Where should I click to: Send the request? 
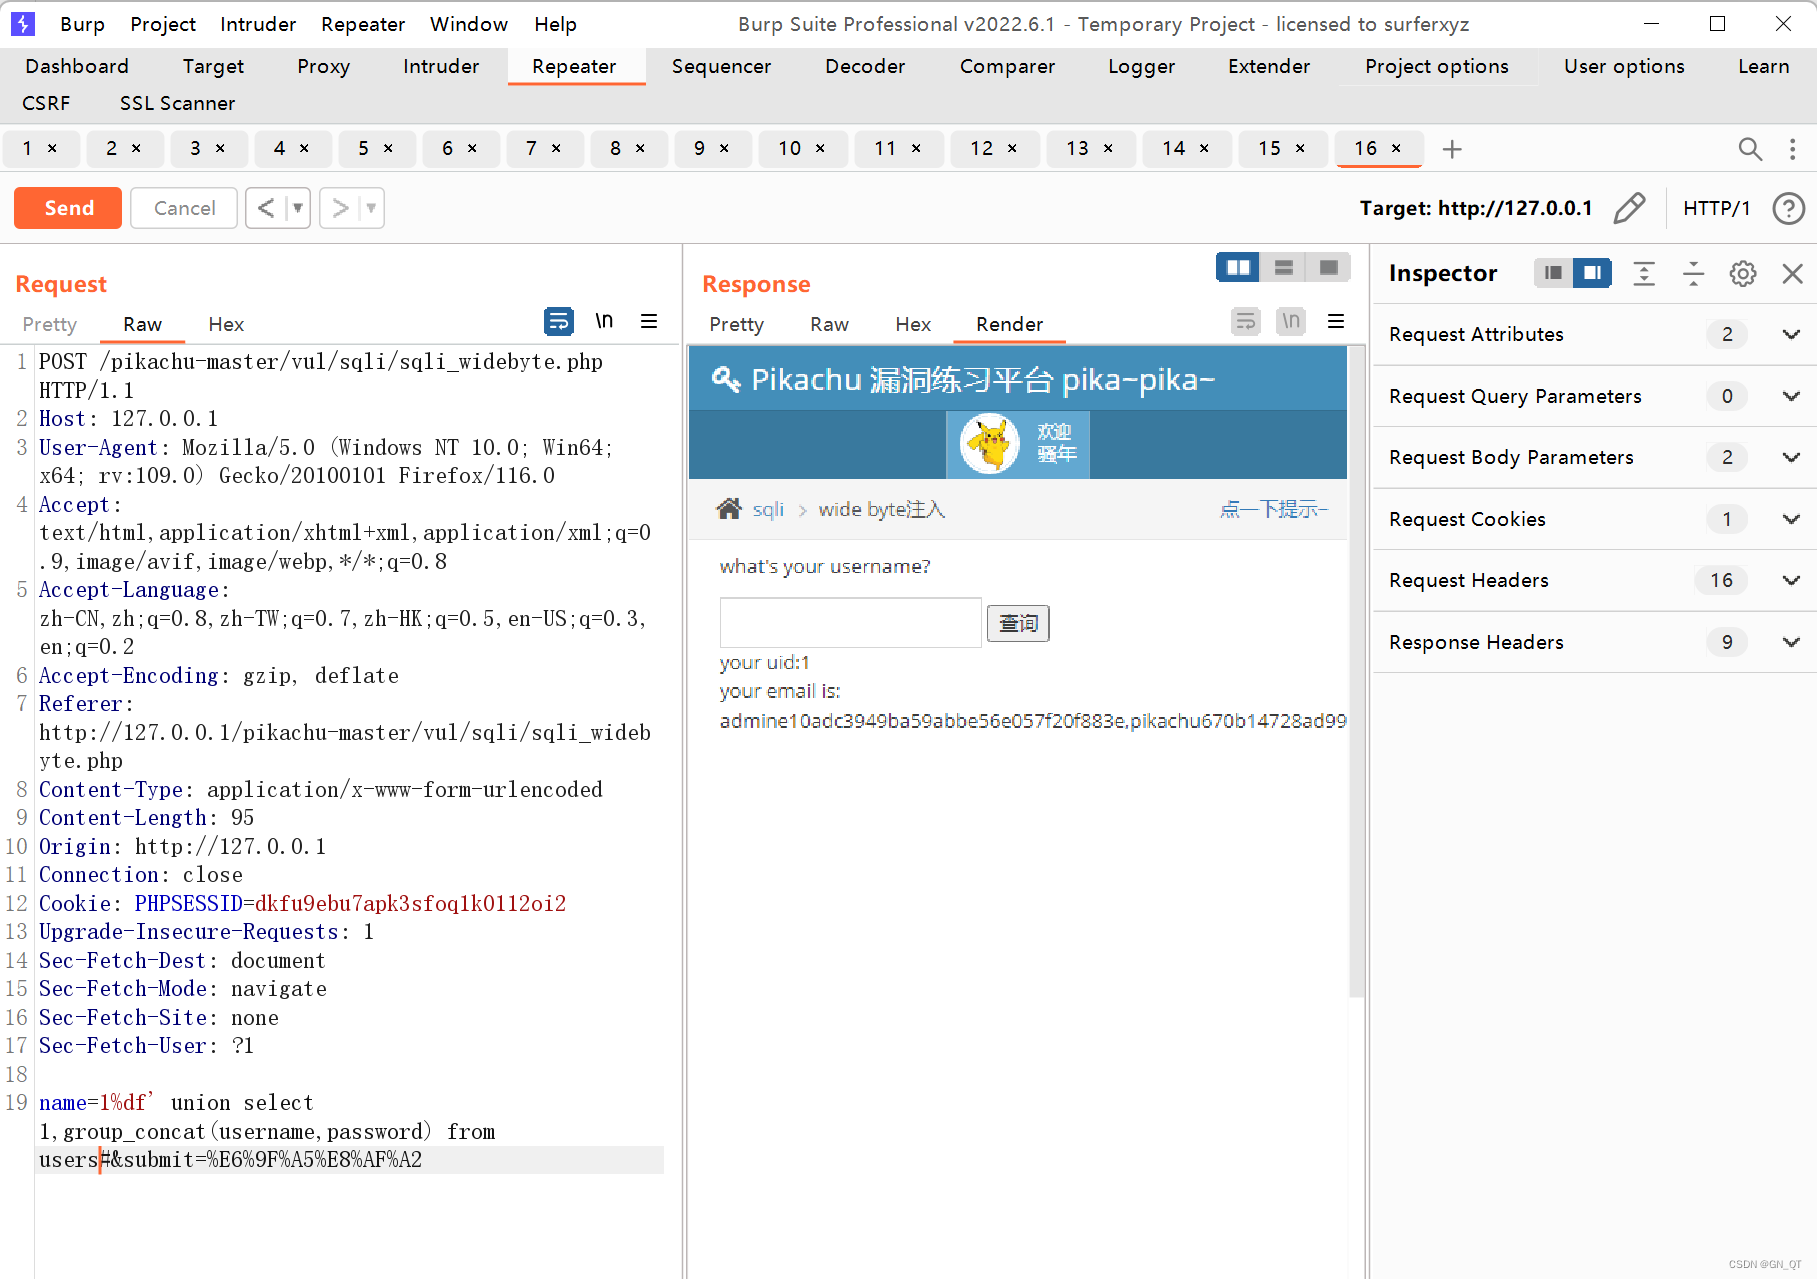point(68,208)
